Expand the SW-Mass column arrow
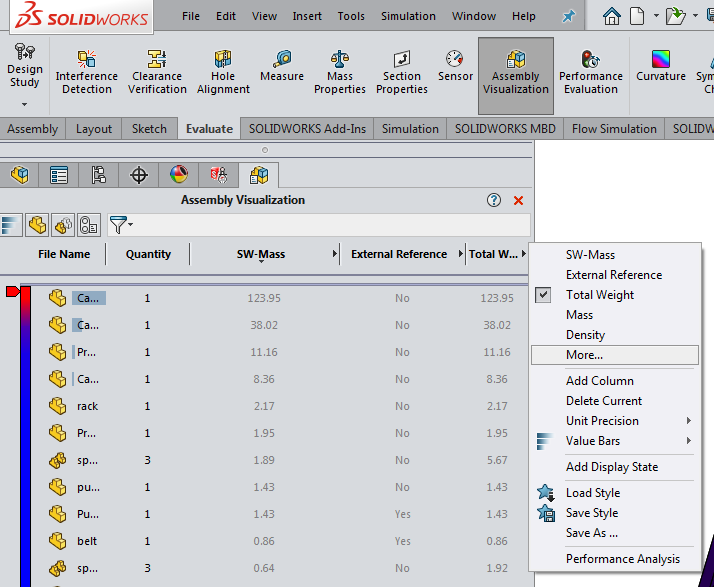 [335, 254]
